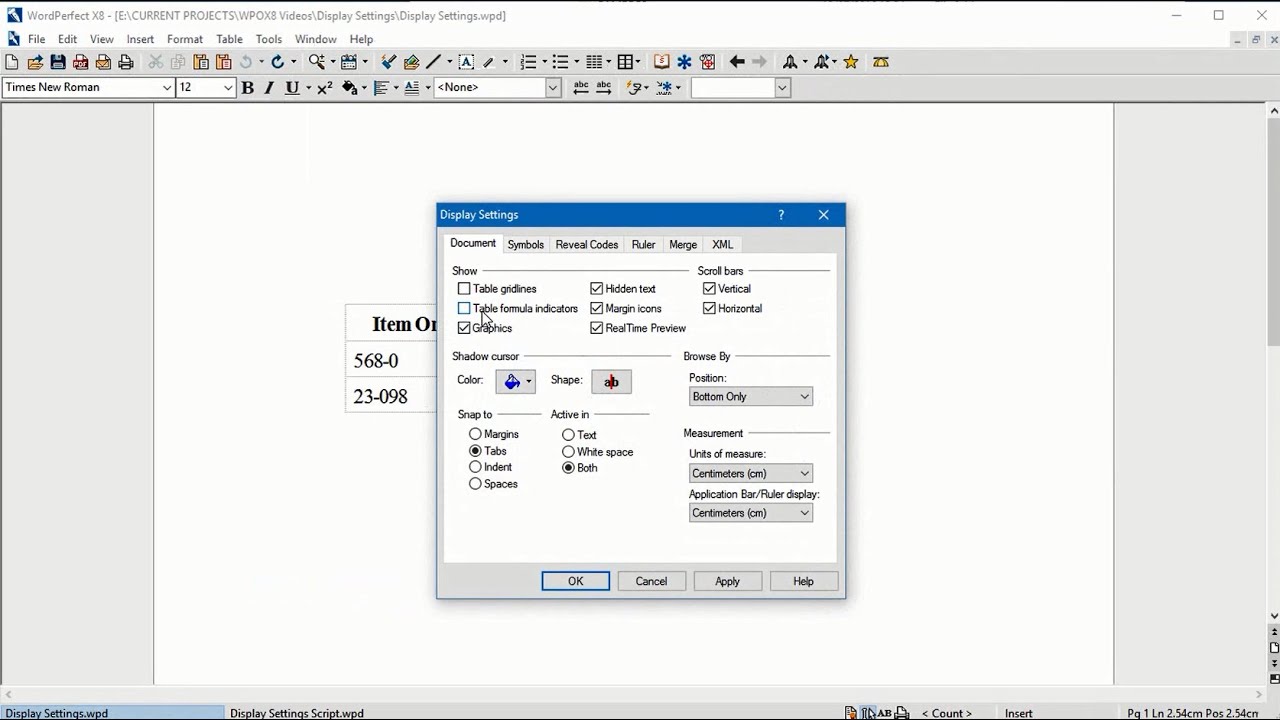
Task: Open the Format menu
Action: point(184,39)
